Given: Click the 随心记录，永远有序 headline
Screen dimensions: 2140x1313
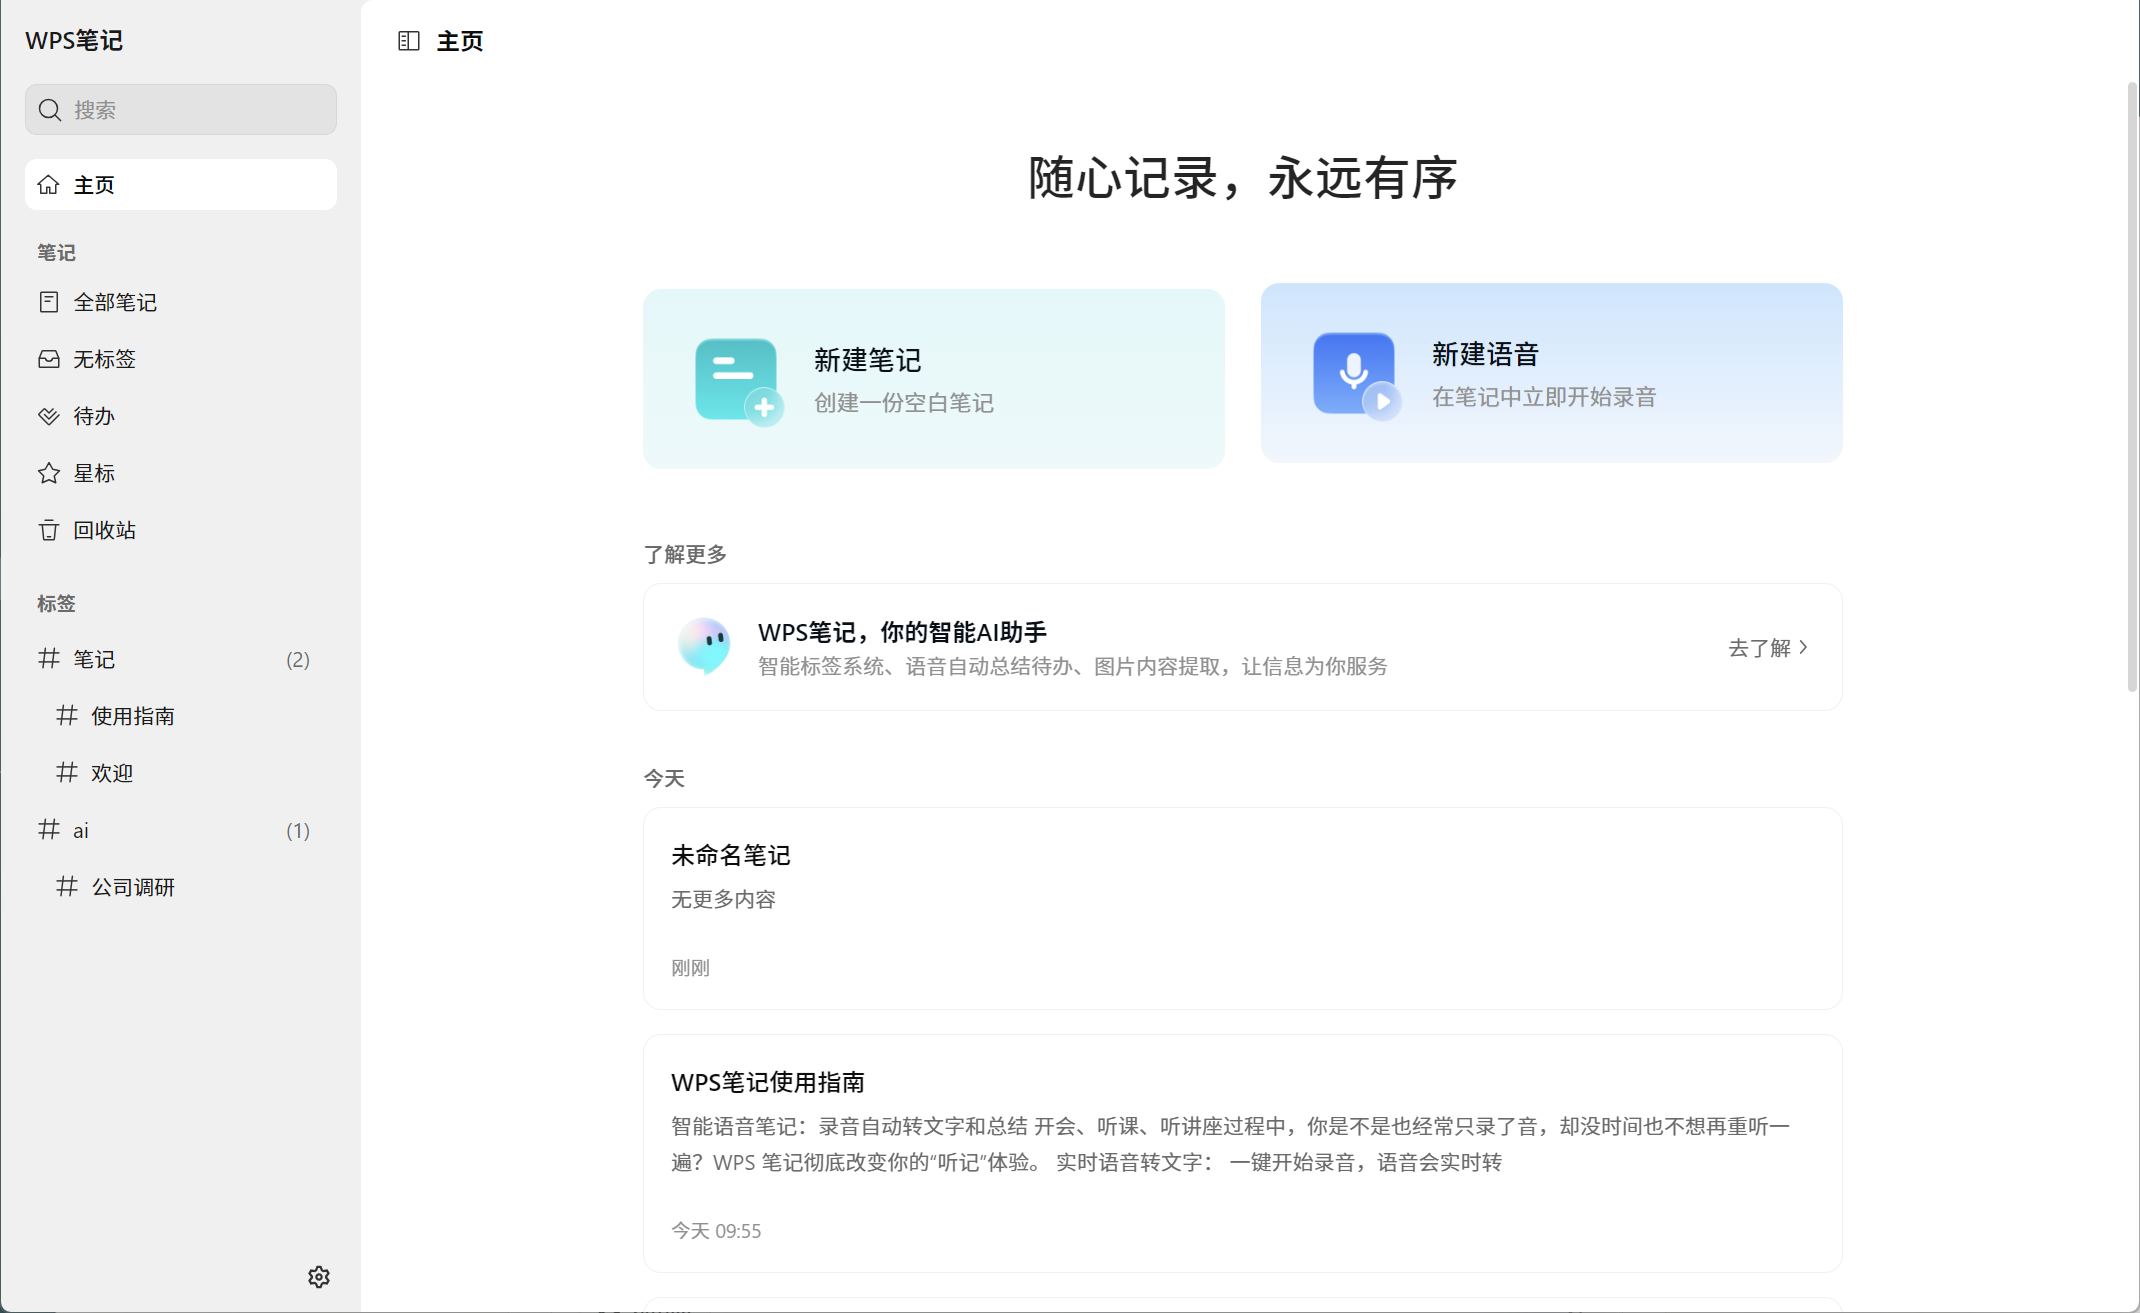Looking at the screenshot, I should tap(1243, 178).
